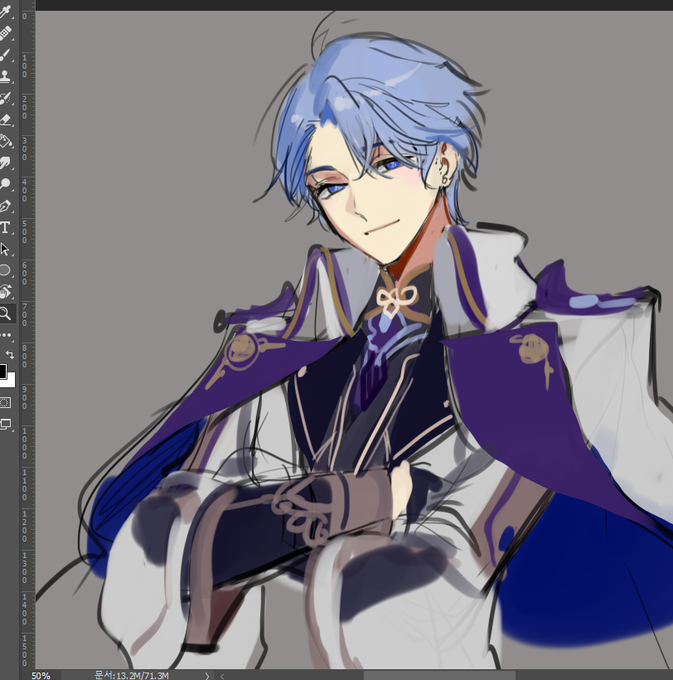Select the Path Selection arrow tool

click(x=5, y=249)
